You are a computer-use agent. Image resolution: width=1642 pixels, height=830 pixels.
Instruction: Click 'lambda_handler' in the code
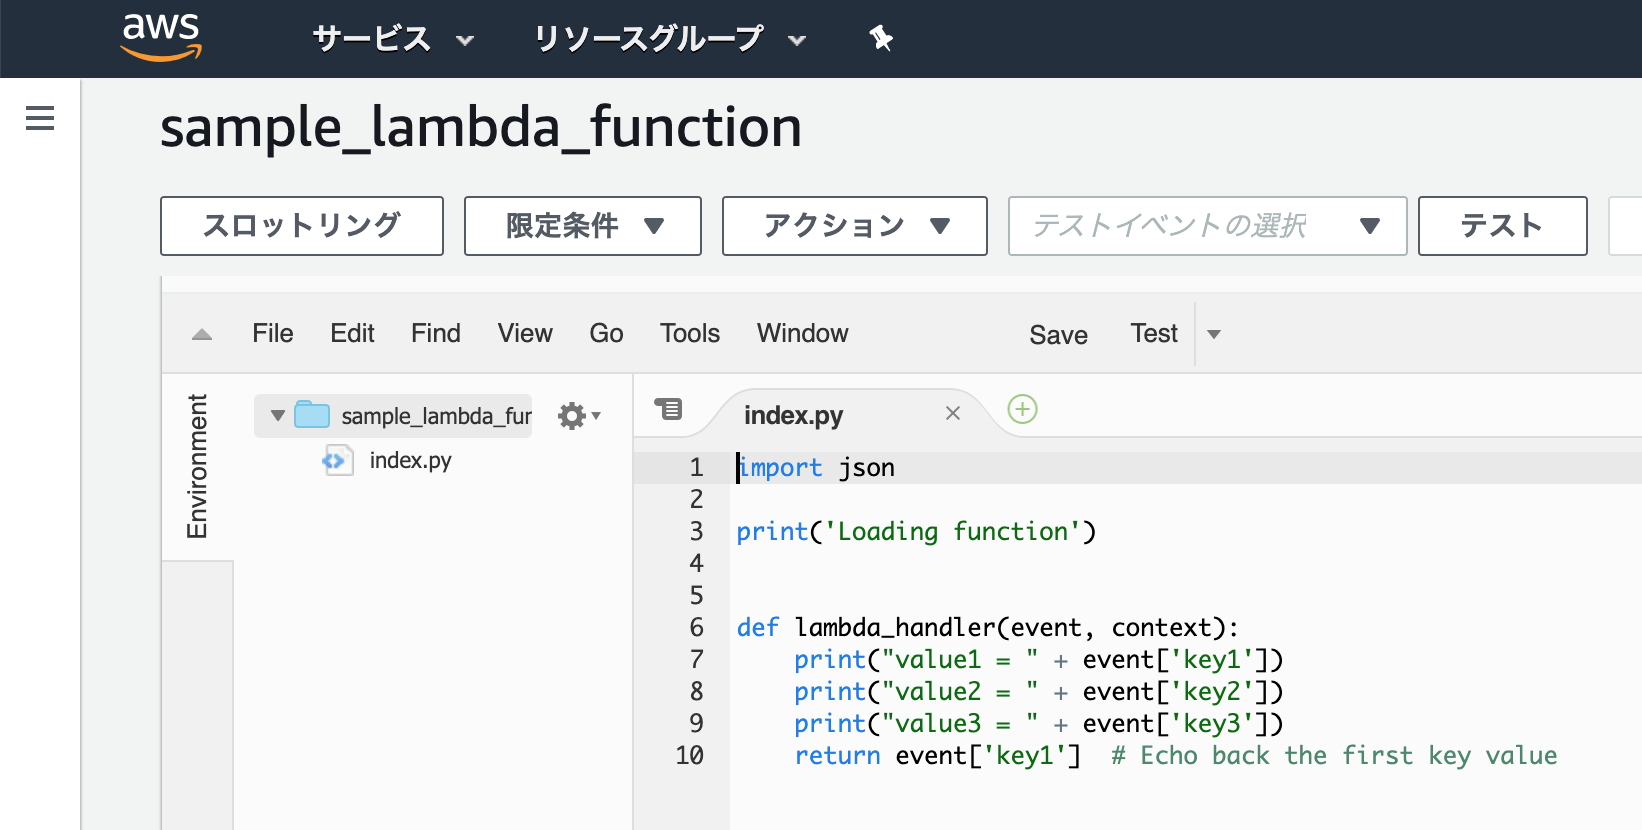pos(896,627)
